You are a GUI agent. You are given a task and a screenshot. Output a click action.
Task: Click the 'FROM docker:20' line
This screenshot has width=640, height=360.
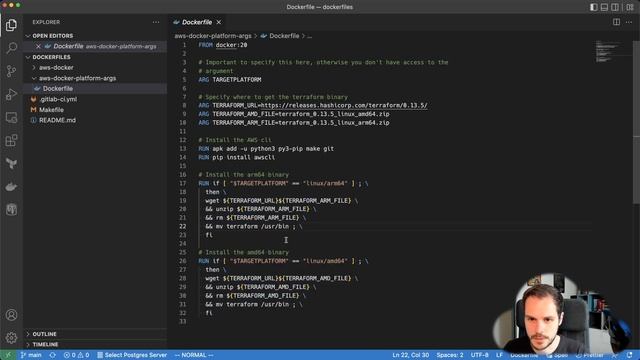click(x=223, y=45)
